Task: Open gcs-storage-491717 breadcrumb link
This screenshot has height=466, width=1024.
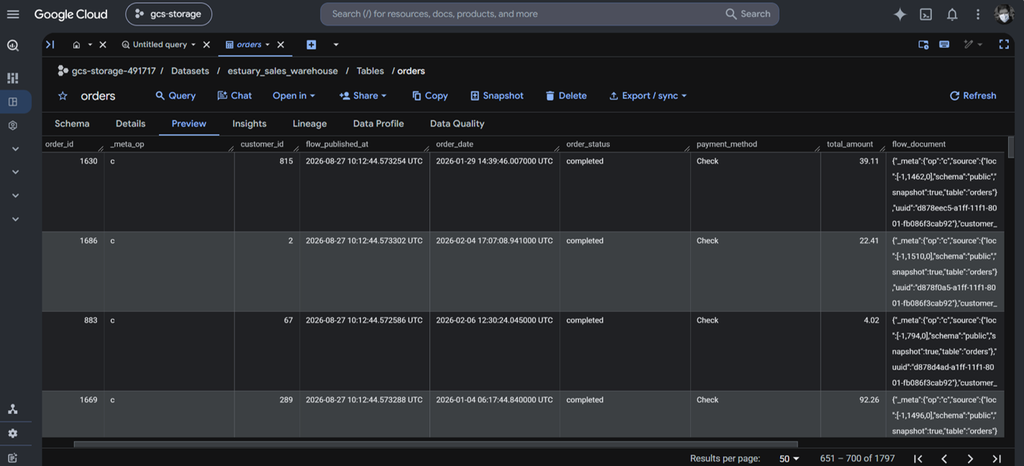Action: click(112, 71)
